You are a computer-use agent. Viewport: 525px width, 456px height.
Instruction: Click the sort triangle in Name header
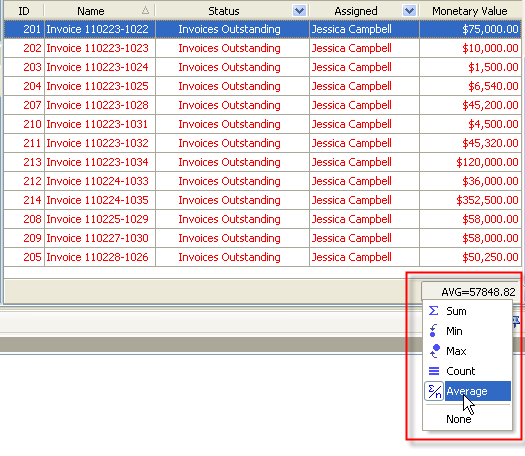click(145, 11)
